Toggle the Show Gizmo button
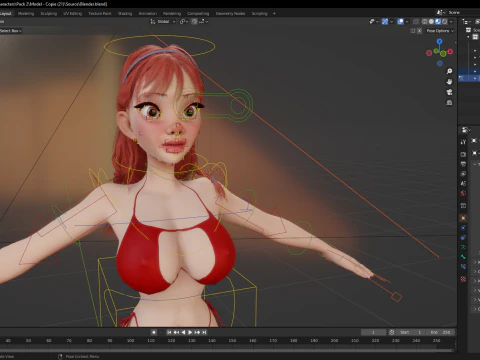Image resolution: width=480 pixels, height=360 pixels. (x=385, y=22)
